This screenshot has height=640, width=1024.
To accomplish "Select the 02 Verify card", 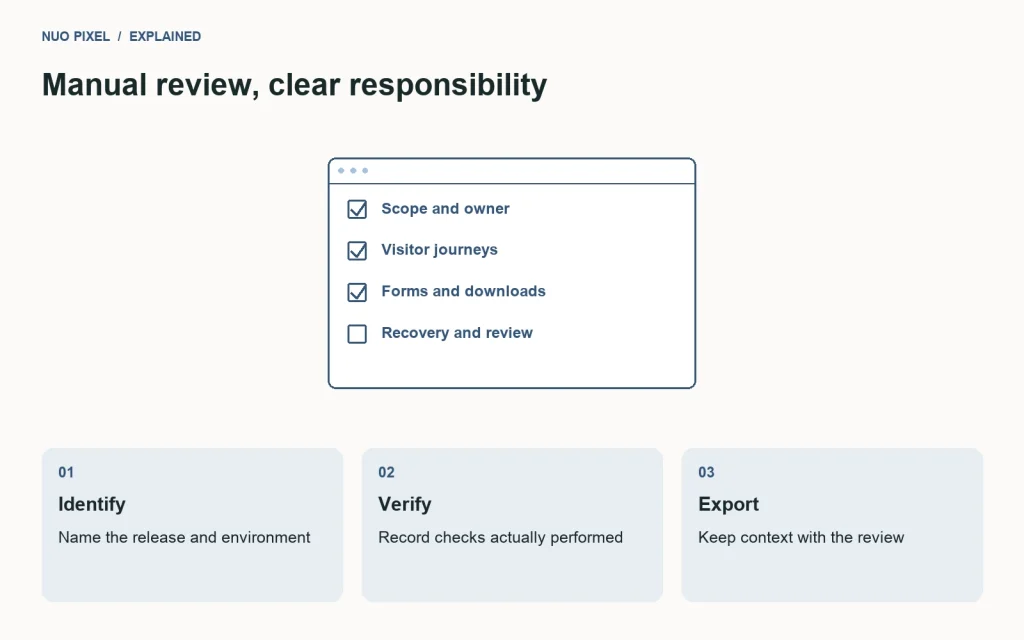I will coord(513,525).
